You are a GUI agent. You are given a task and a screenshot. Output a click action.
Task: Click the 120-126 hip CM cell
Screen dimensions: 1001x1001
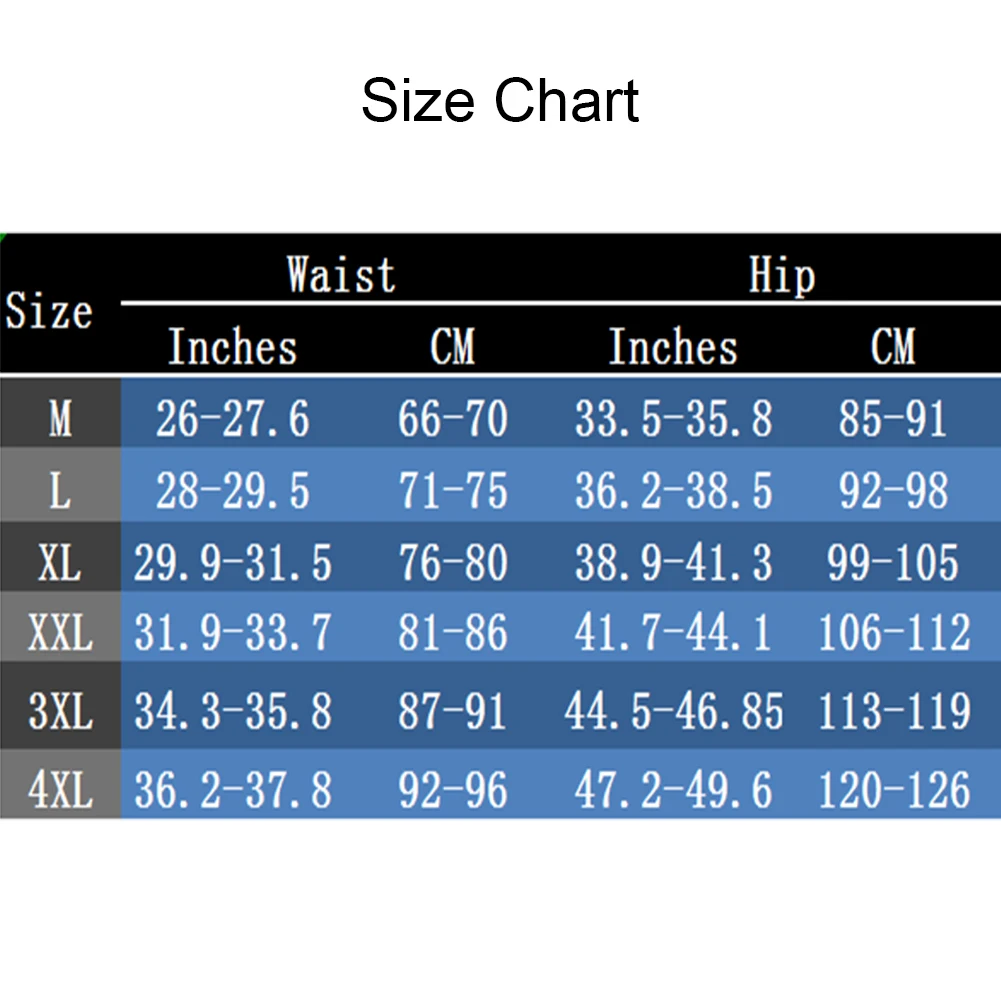click(894, 789)
